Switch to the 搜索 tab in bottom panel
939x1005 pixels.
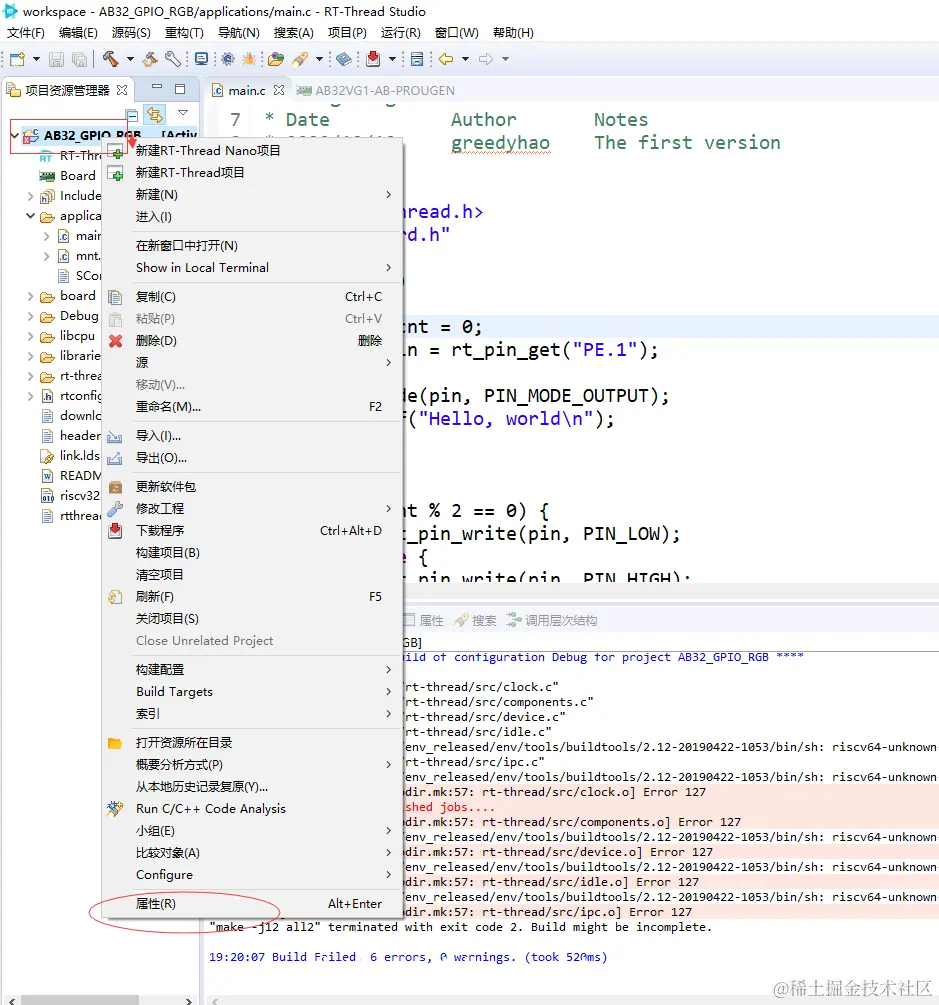tap(476, 620)
